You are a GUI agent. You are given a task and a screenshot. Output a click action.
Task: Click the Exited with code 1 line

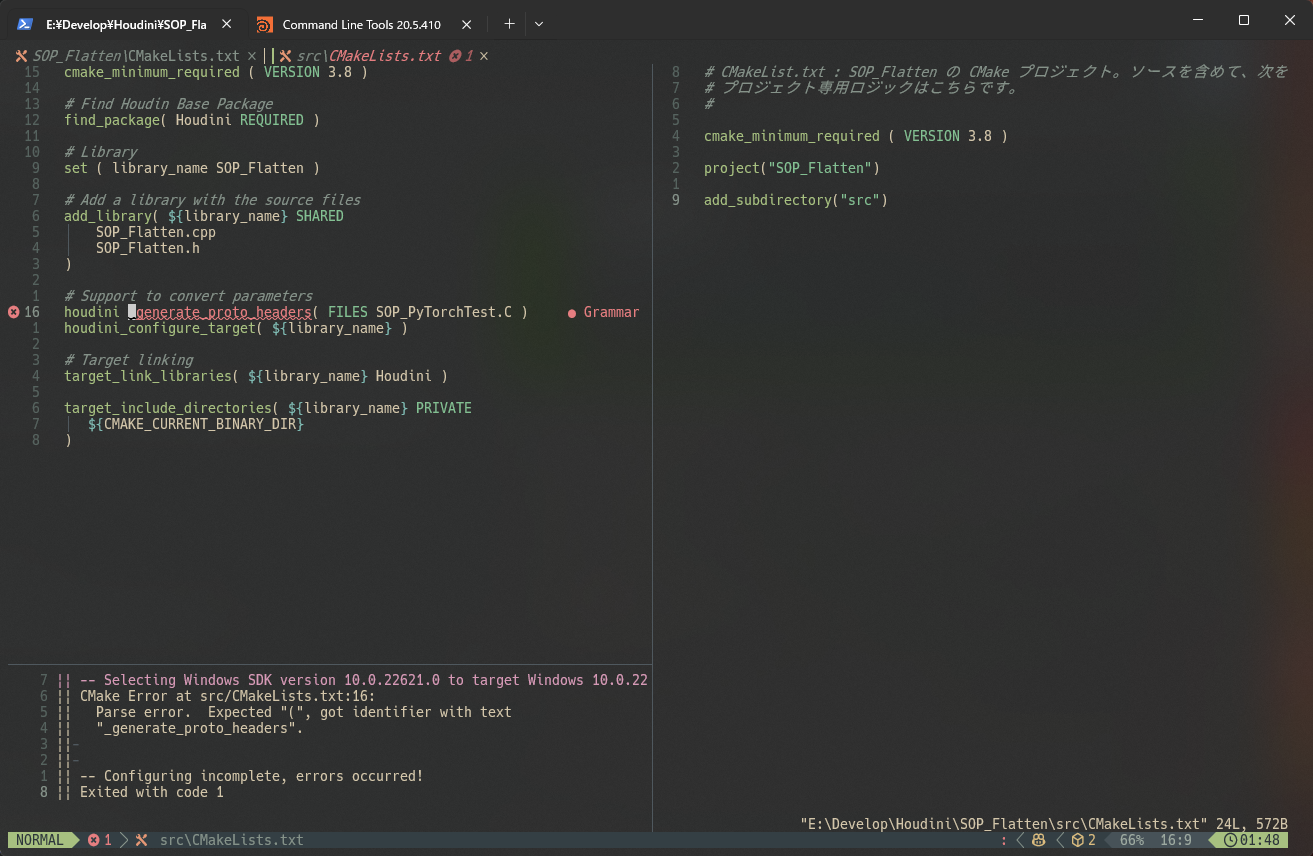click(152, 792)
